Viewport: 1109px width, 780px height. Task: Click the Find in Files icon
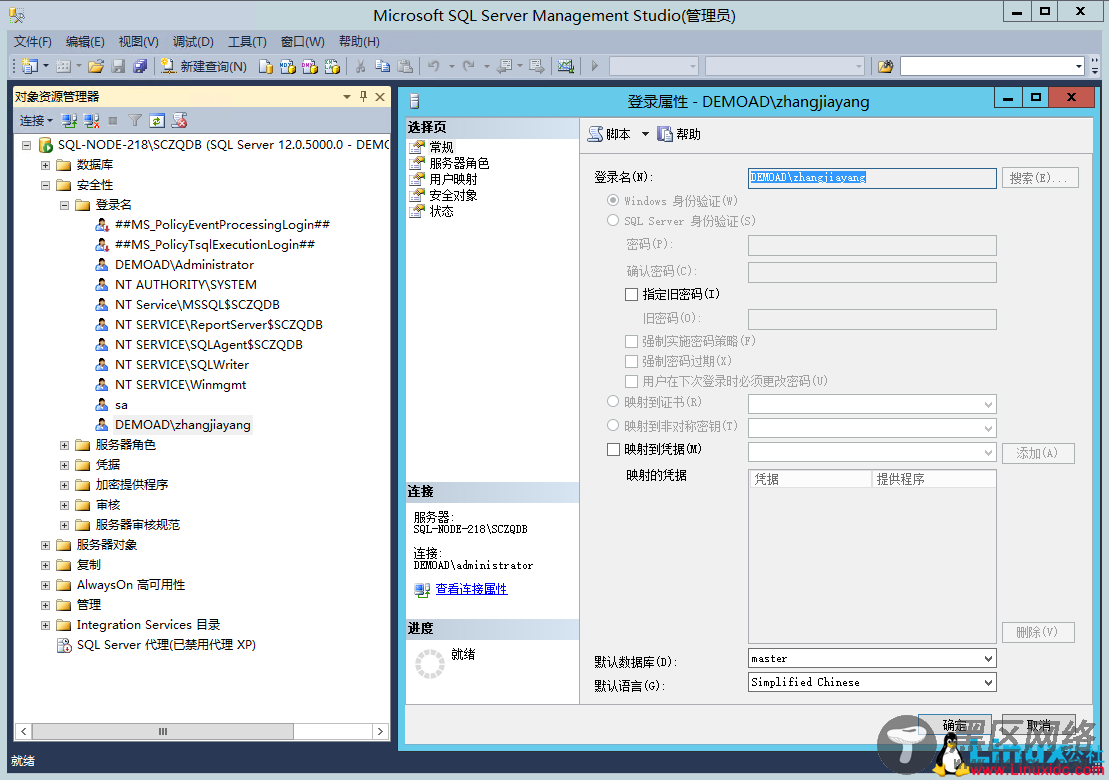coord(885,66)
